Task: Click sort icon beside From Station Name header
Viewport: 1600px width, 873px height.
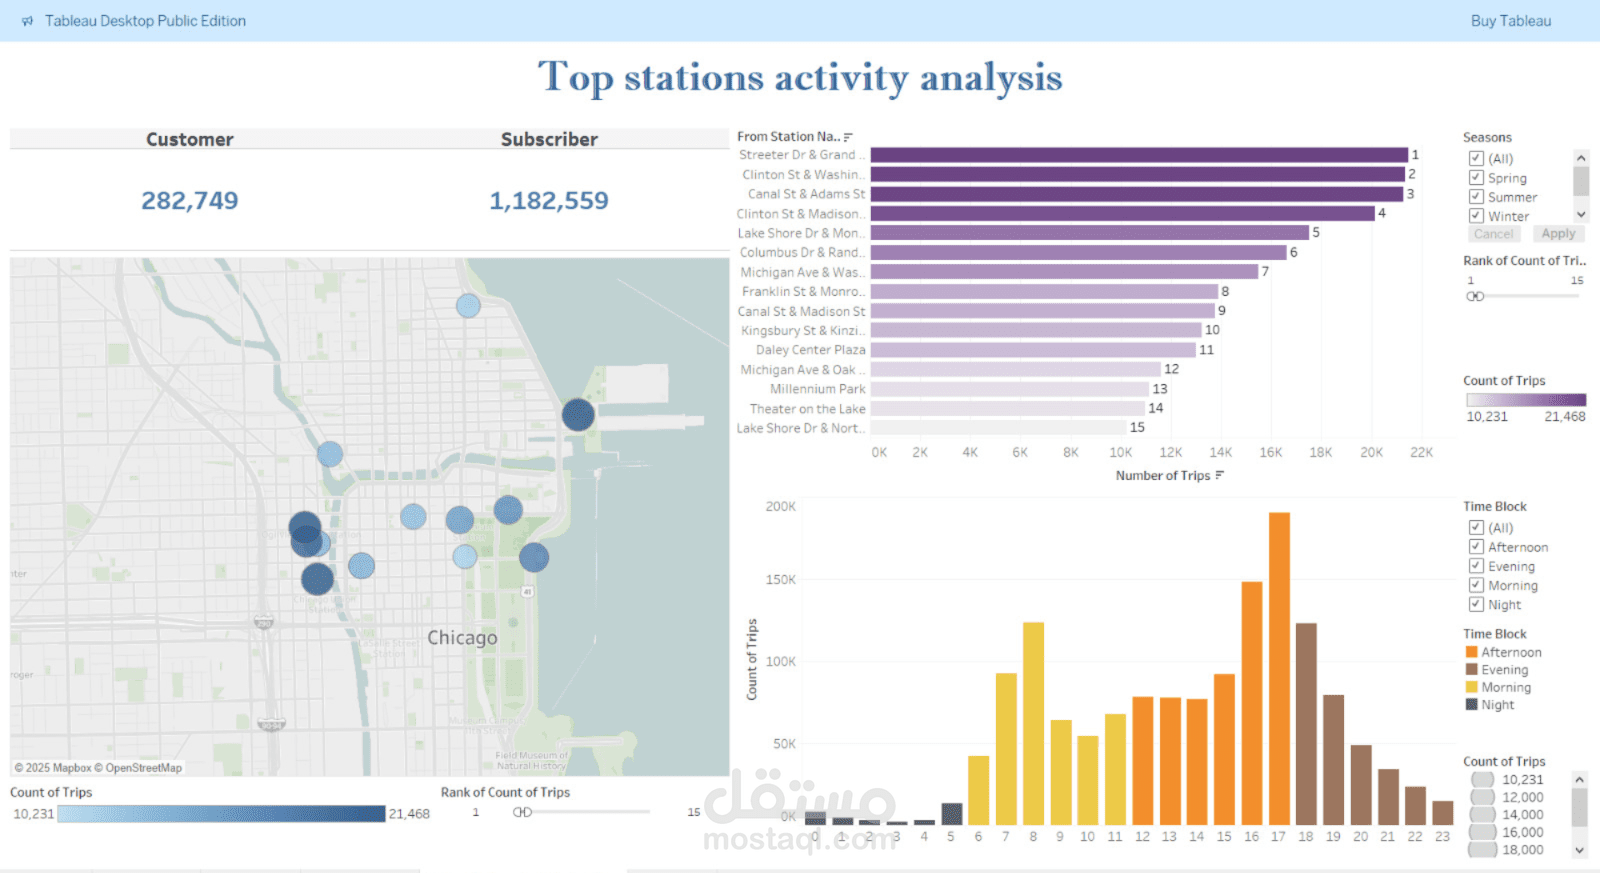Action: click(848, 137)
